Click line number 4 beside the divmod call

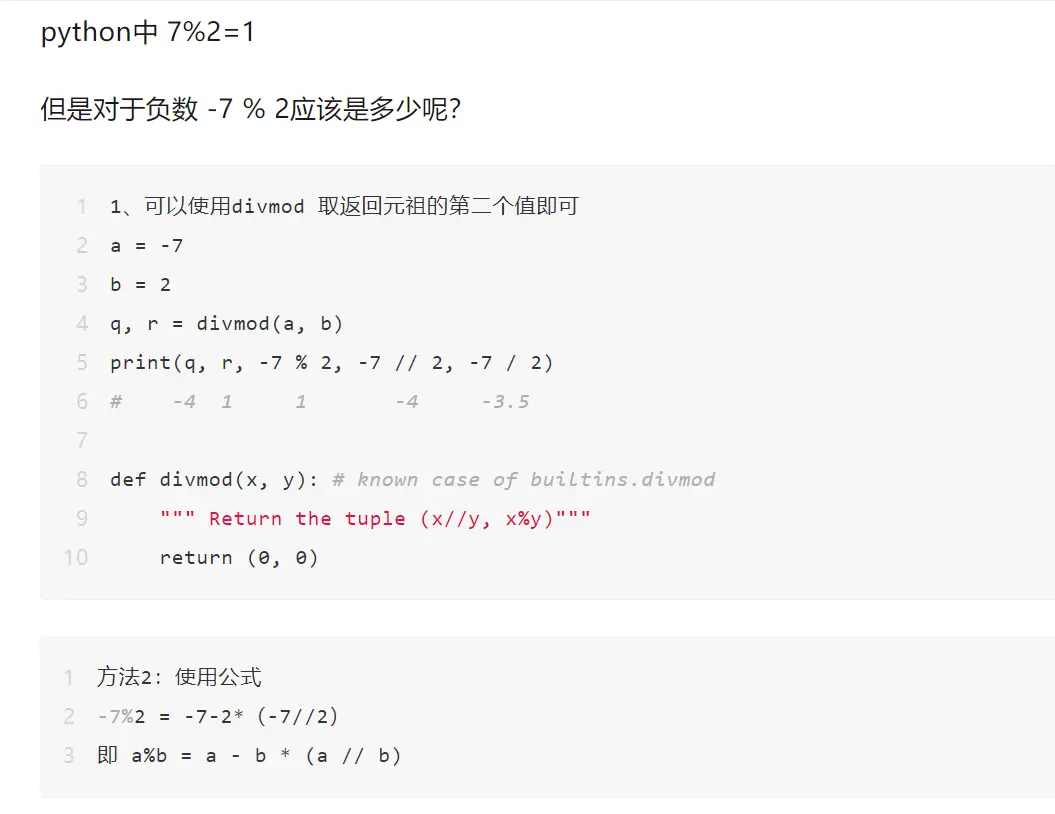(x=82, y=324)
